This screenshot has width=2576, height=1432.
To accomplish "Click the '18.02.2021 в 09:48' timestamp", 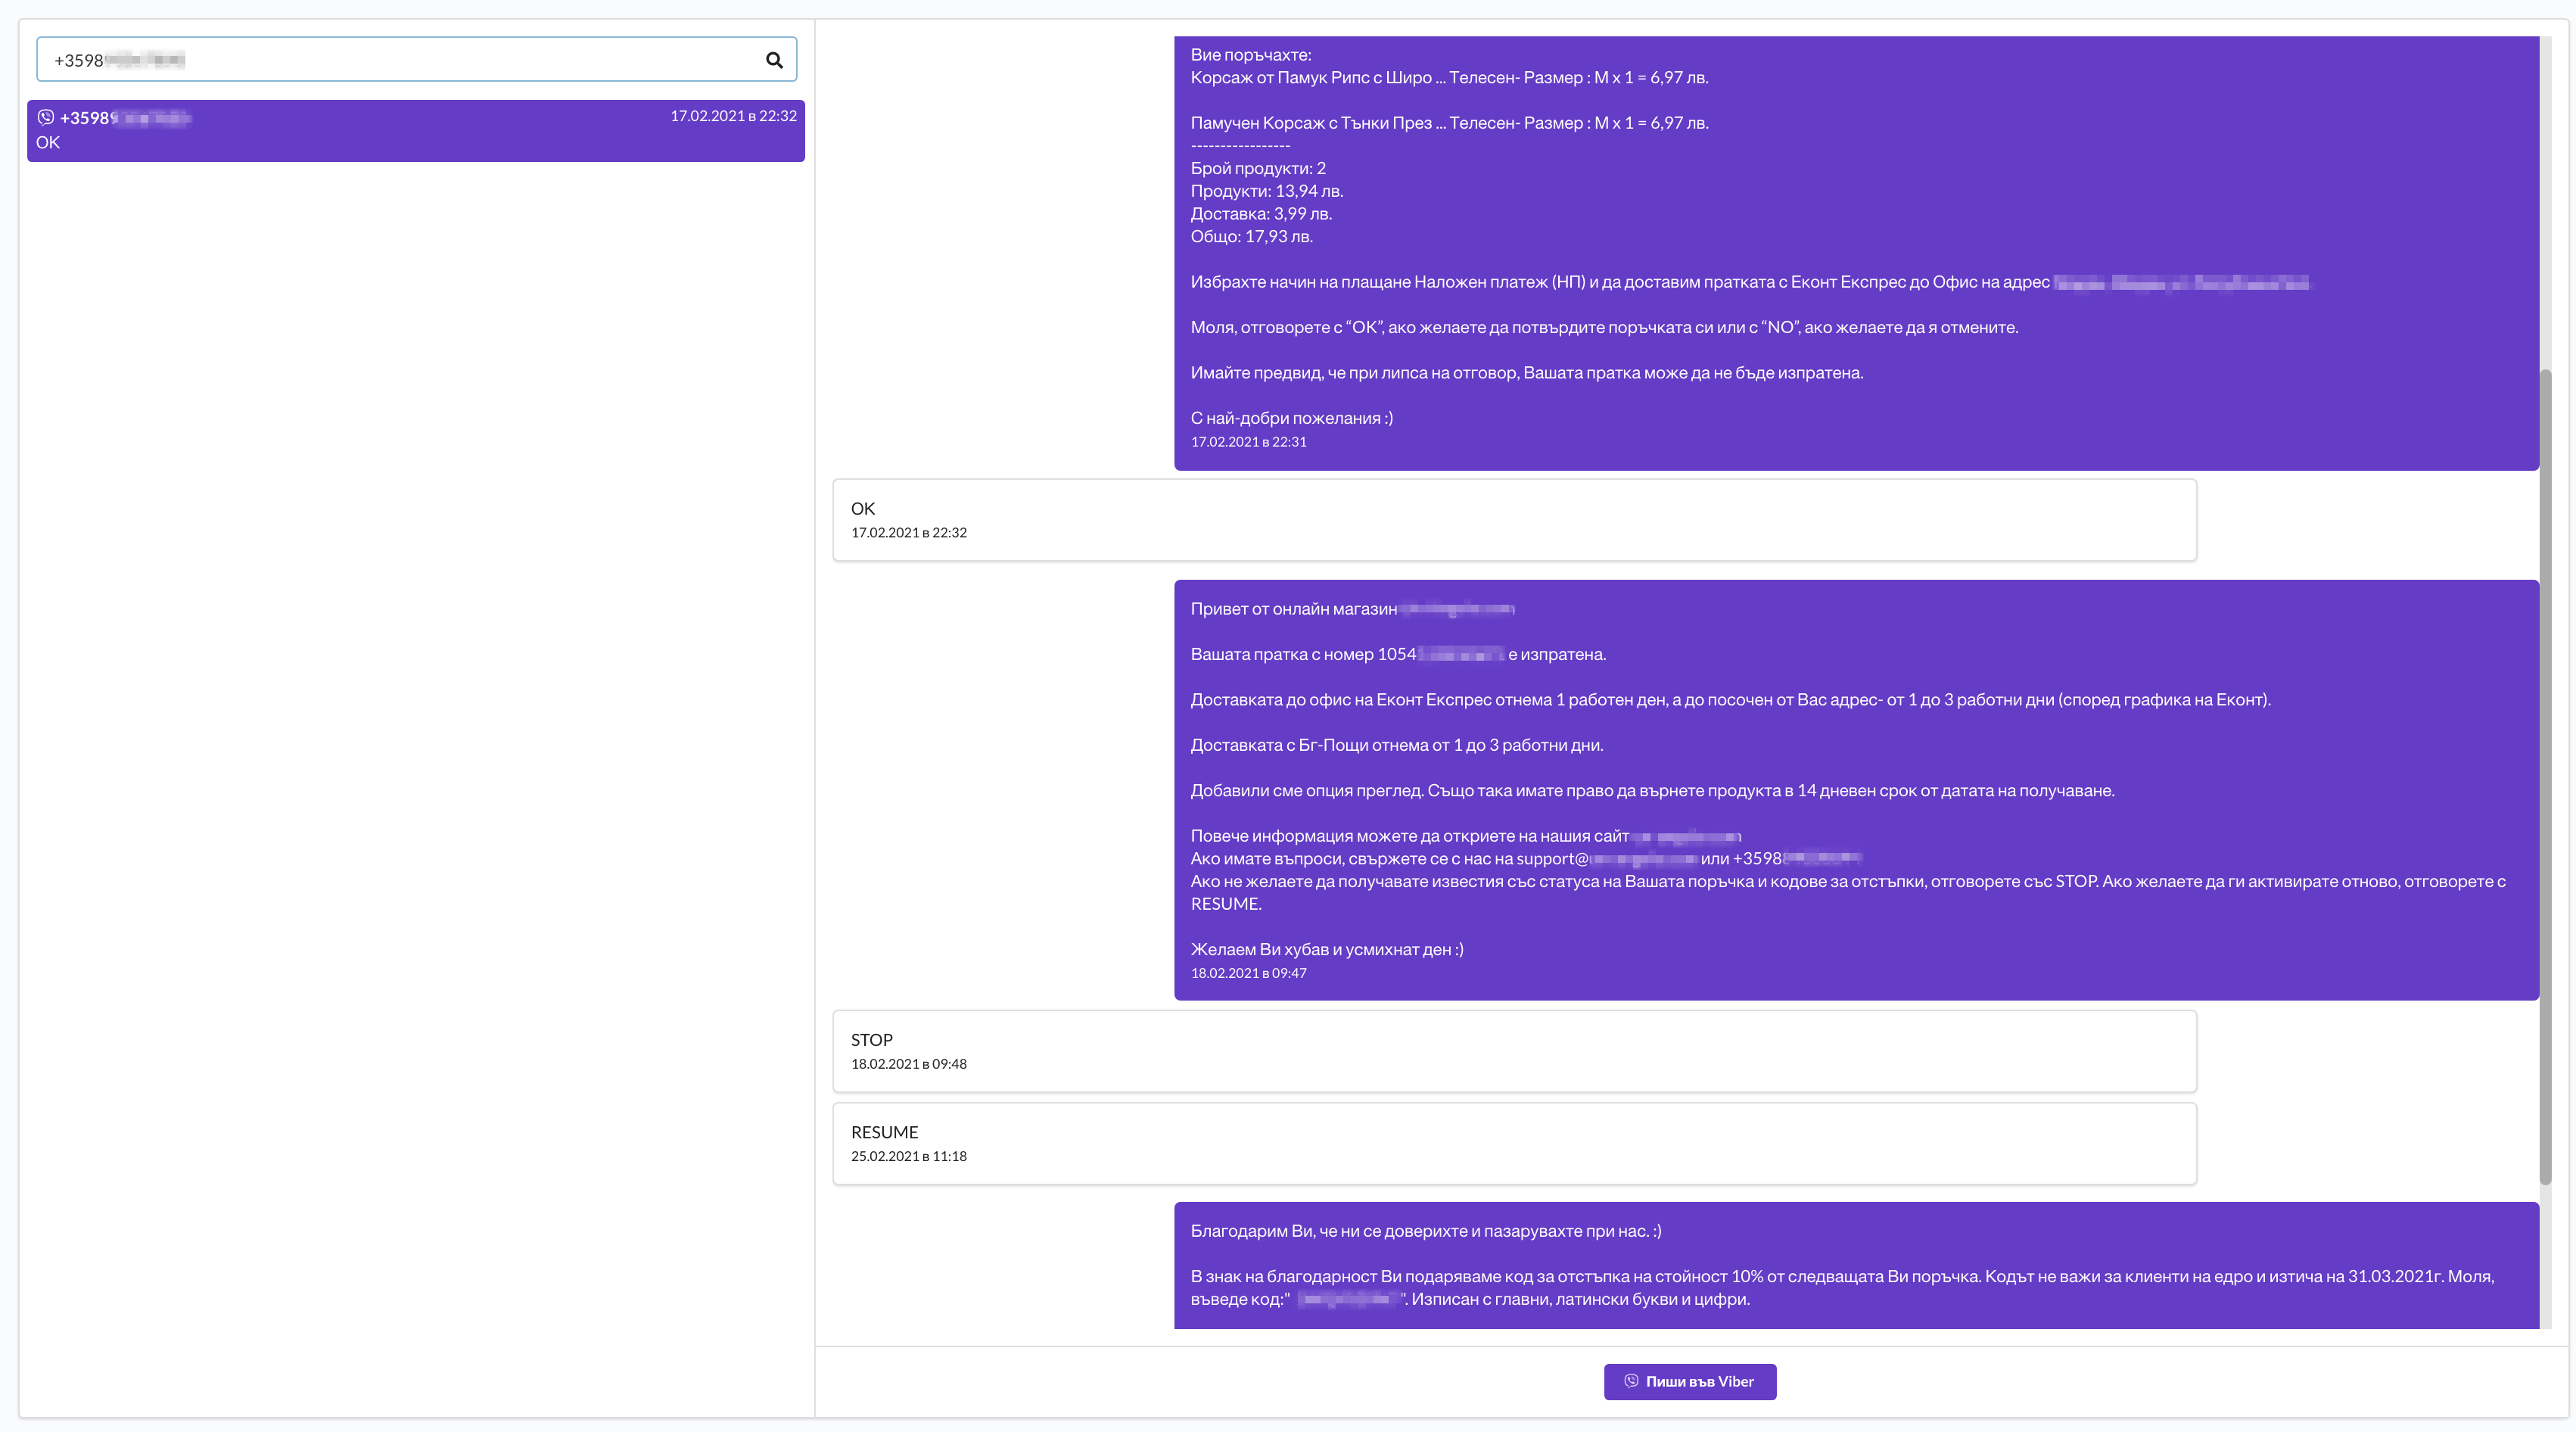I will click(908, 1064).
